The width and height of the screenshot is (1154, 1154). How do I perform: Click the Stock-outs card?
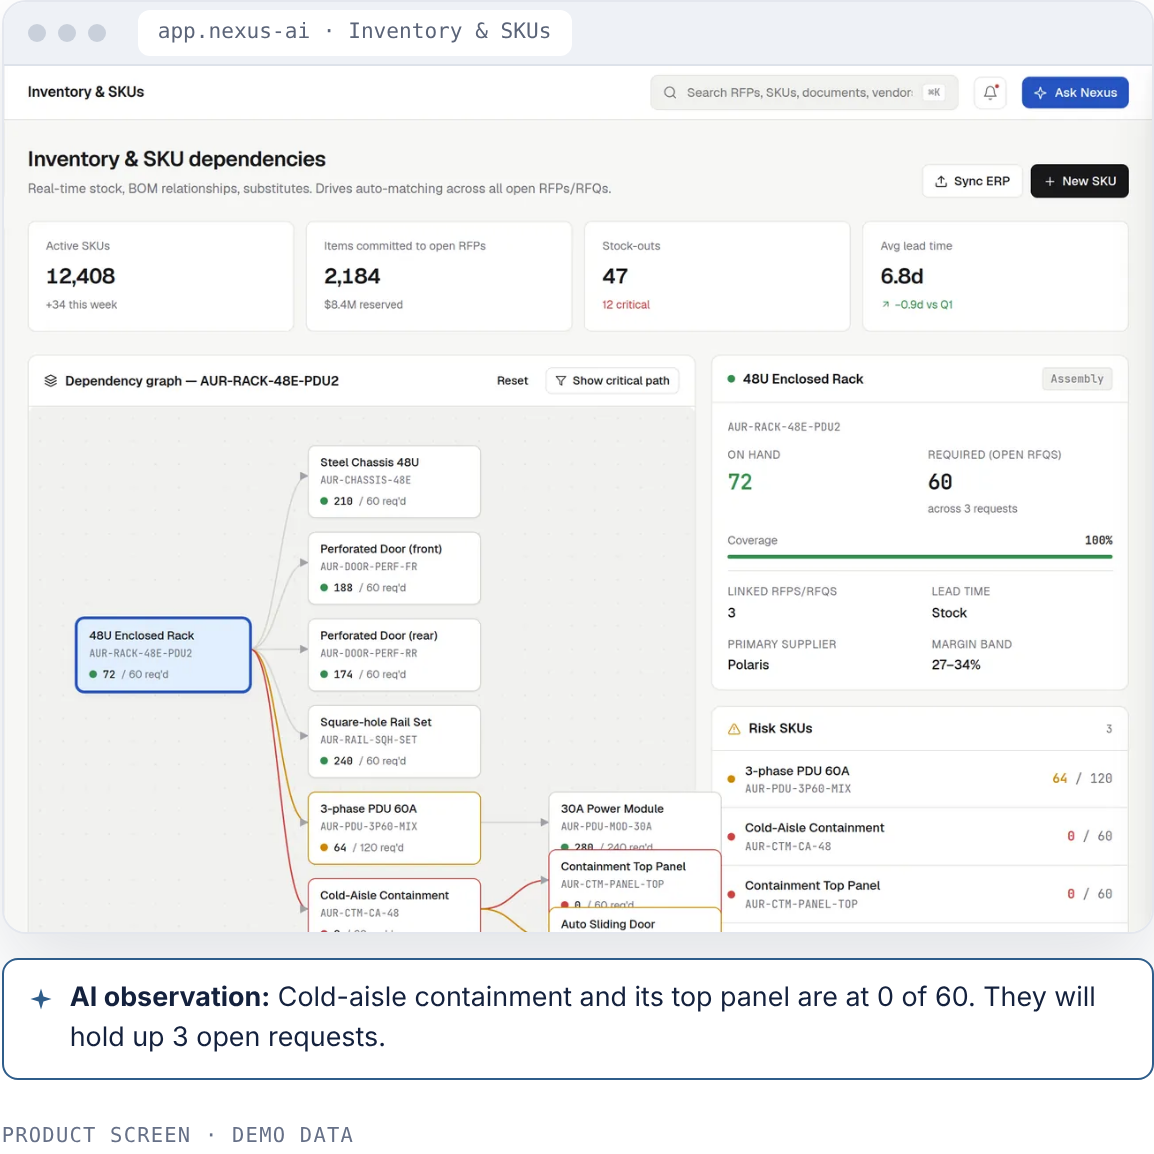click(x=717, y=277)
